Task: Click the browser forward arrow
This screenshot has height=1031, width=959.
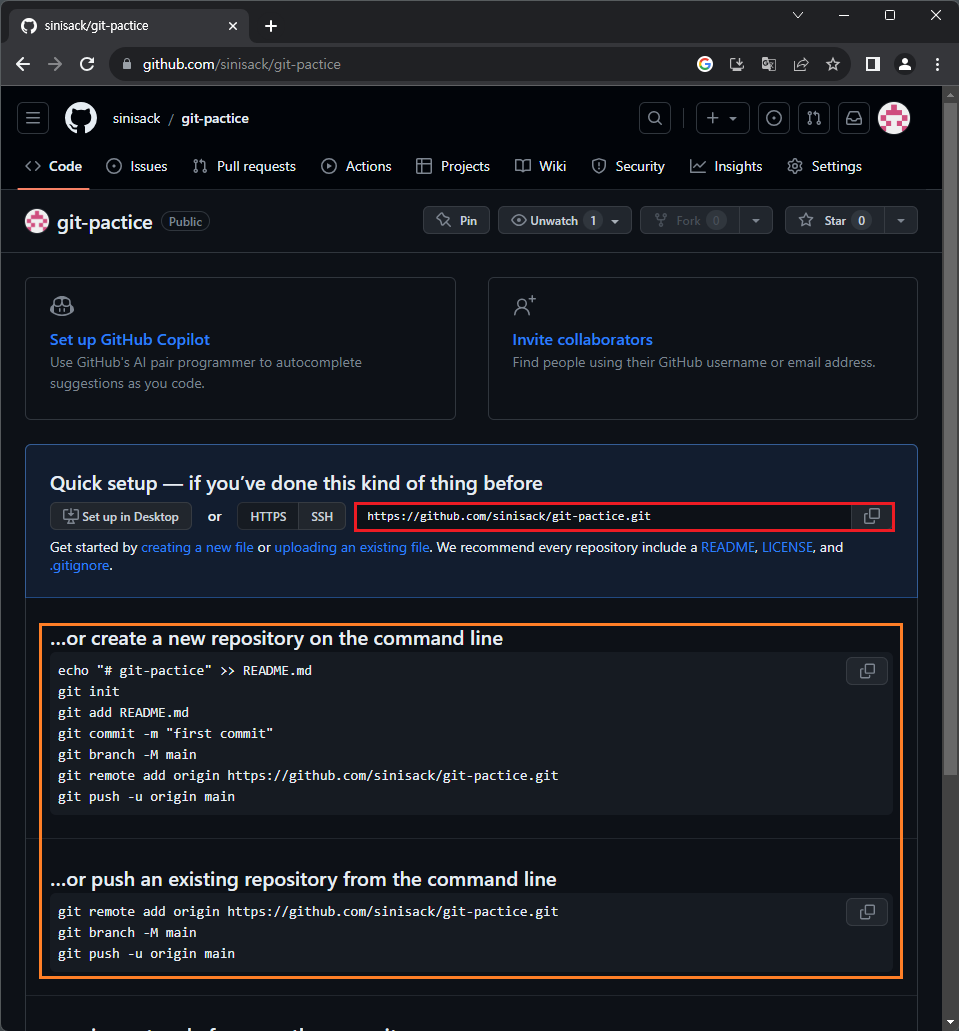Action: 55,64
